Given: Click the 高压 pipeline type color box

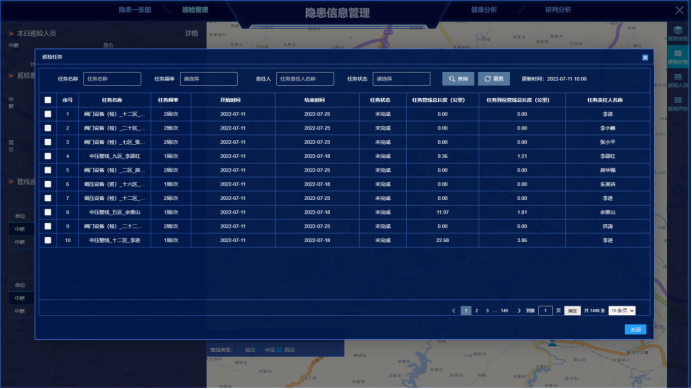Looking at the screenshot, I should pyautogui.click(x=279, y=350).
